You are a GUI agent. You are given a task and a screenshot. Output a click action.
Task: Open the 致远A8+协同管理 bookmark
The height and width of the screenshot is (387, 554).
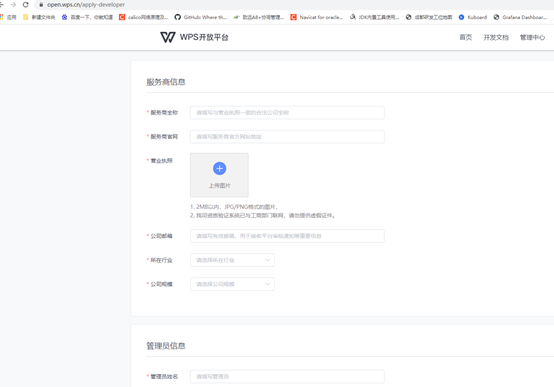pos(258,17)
